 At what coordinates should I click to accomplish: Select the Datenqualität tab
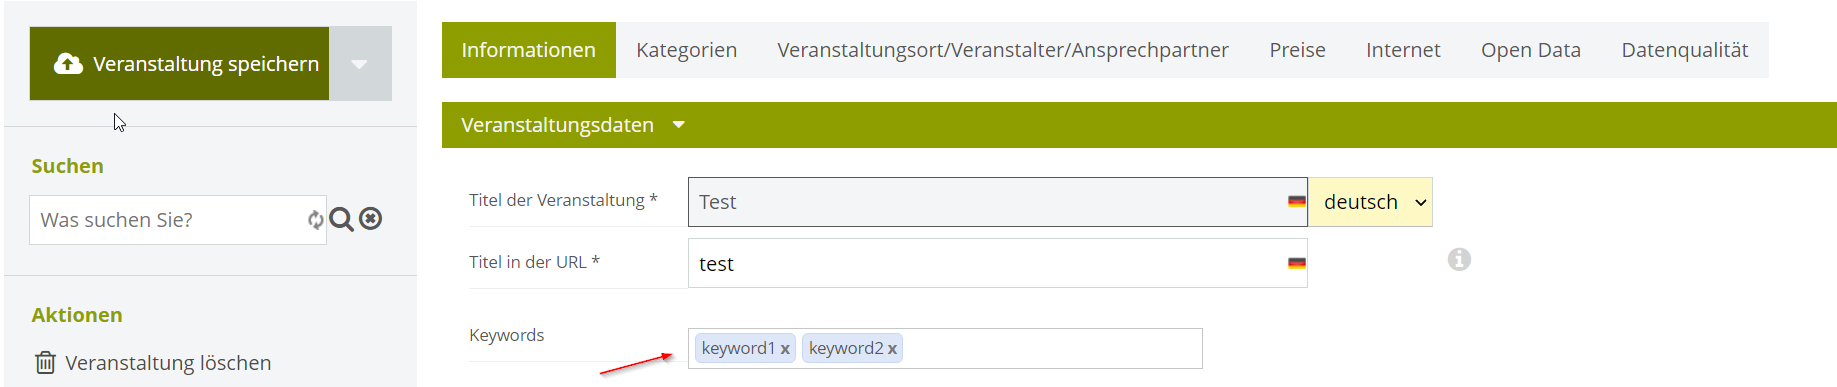(1684, 50)
